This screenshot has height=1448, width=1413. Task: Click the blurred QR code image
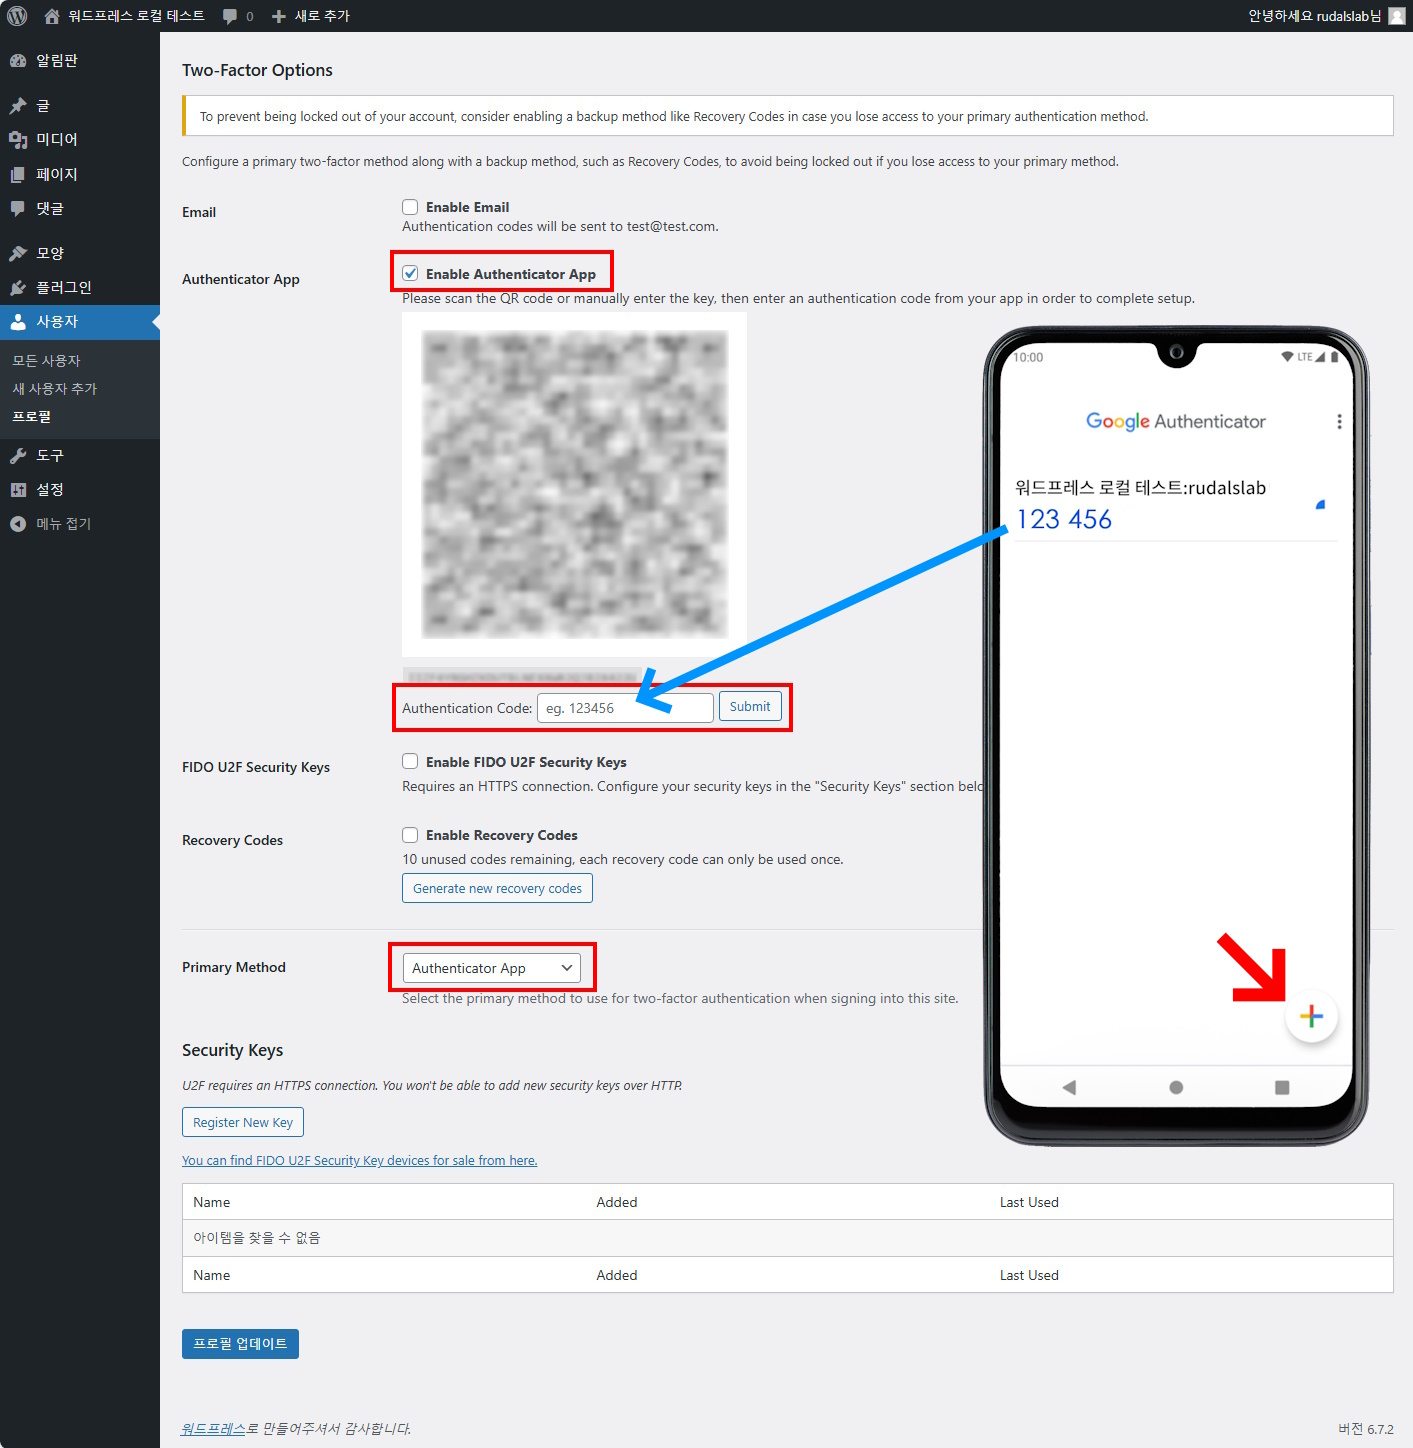[x=574, y=484]
